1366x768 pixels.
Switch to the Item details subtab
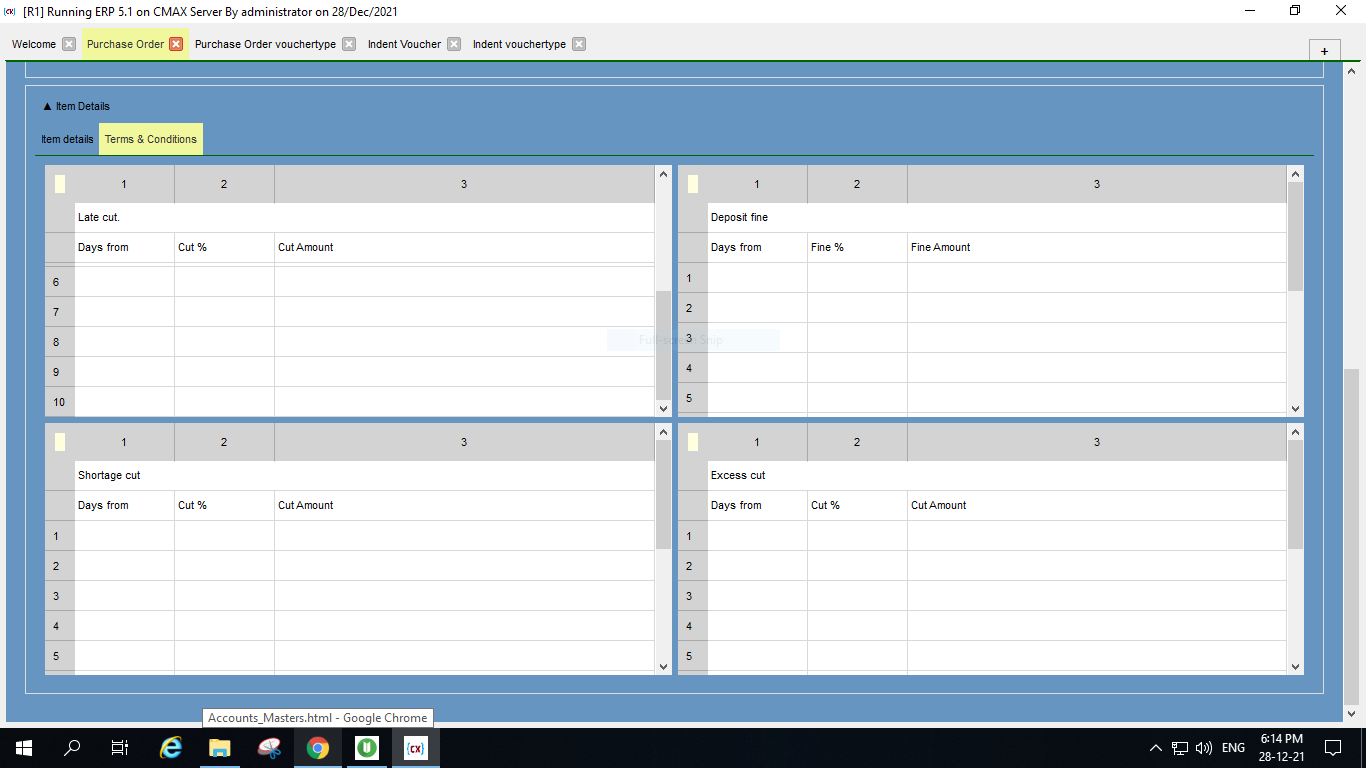point(67,139)
